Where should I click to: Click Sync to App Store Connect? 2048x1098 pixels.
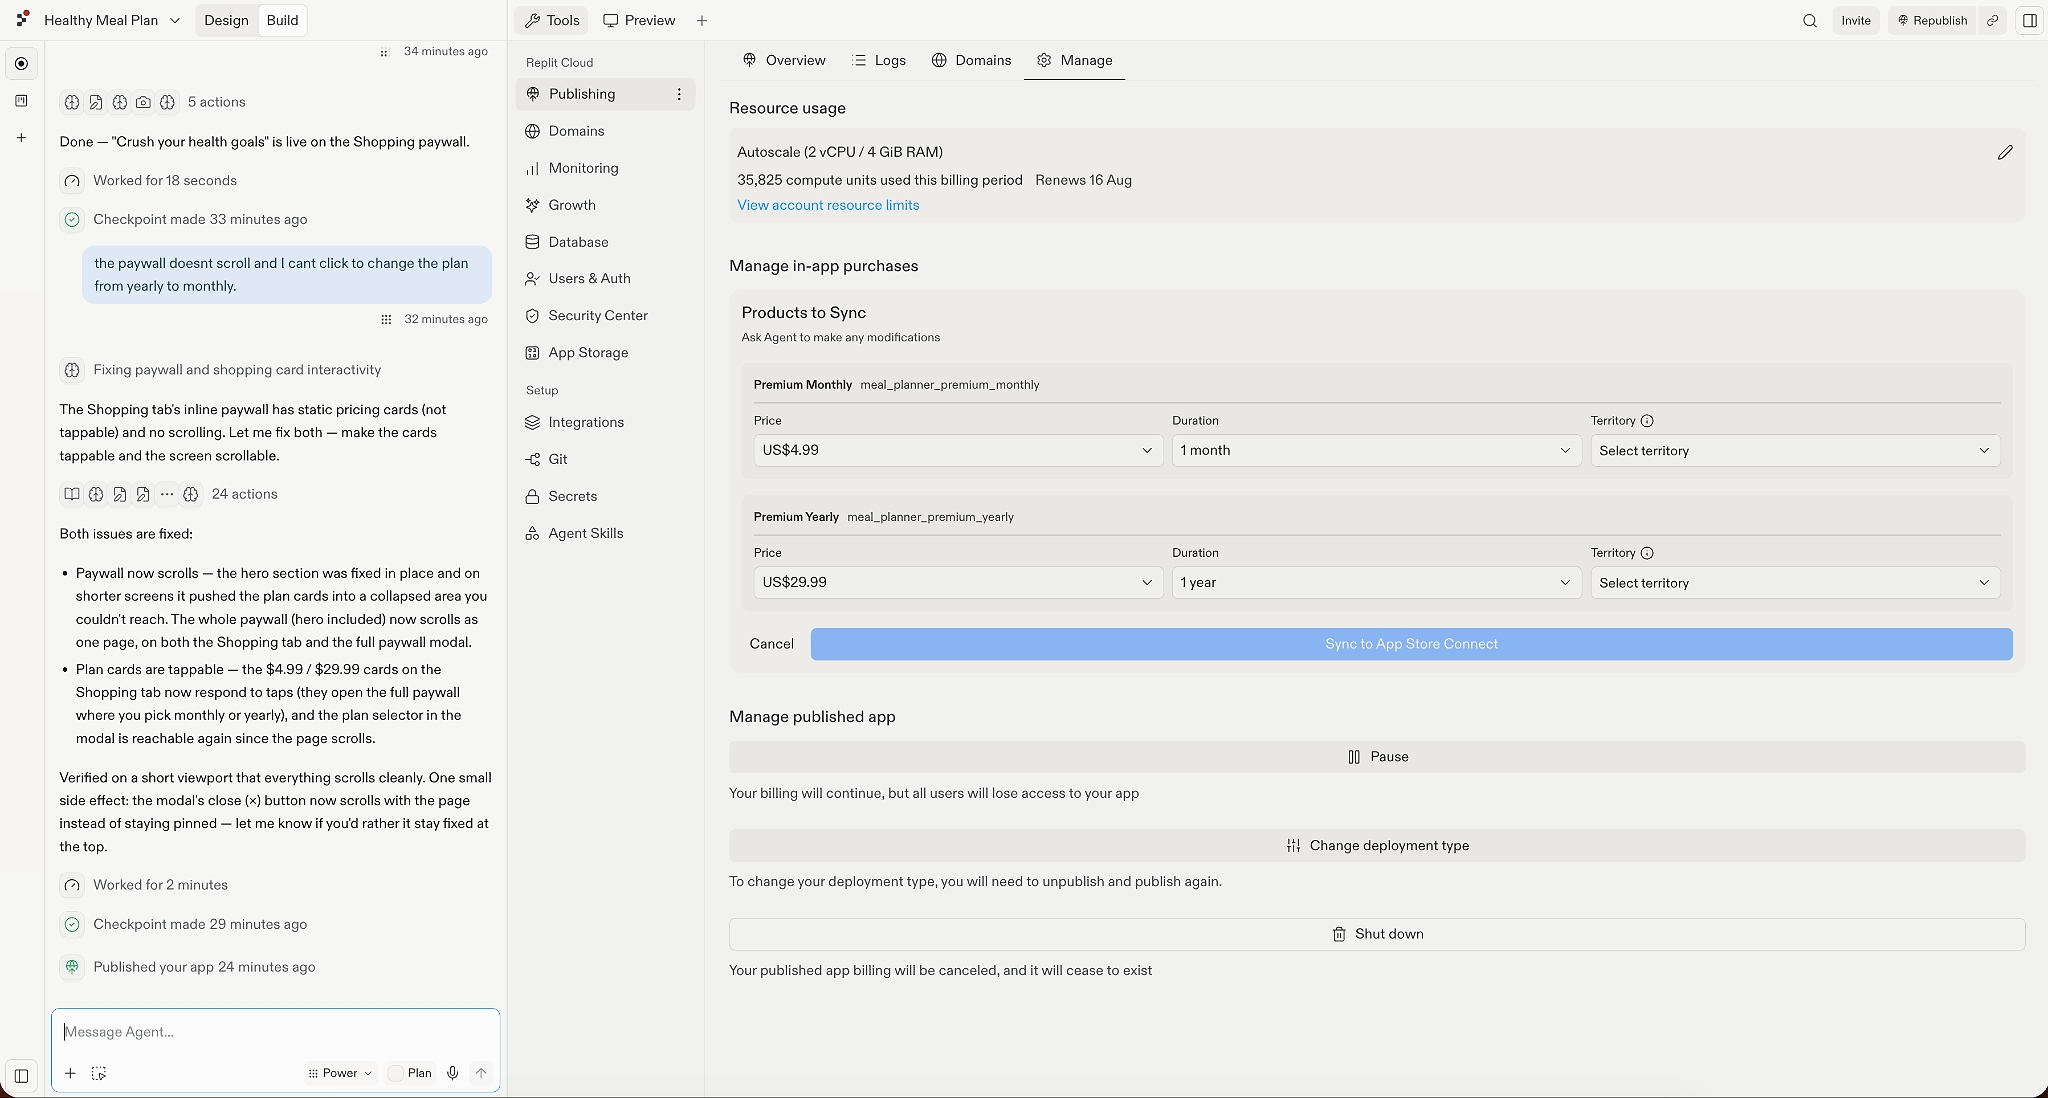click(x=1411, y=644)
